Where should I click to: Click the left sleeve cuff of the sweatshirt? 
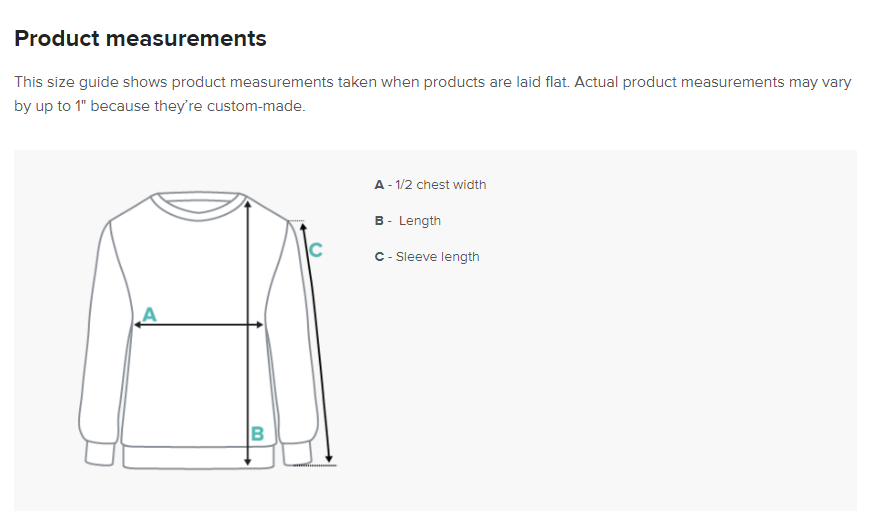99,453
